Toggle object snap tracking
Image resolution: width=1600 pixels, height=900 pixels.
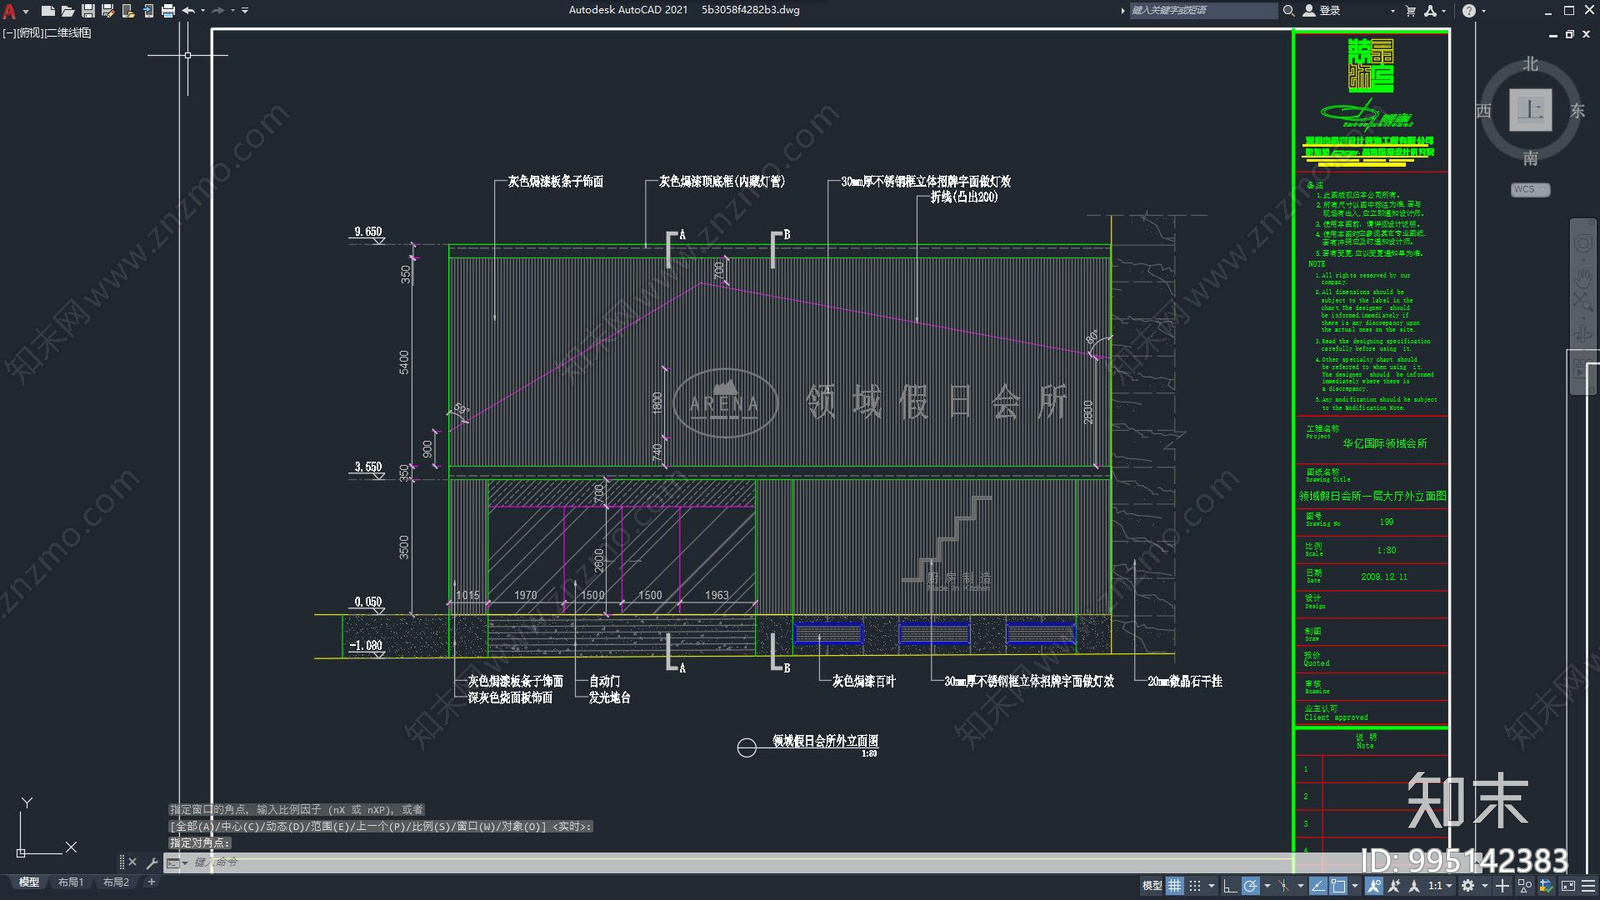point(1318,886)
